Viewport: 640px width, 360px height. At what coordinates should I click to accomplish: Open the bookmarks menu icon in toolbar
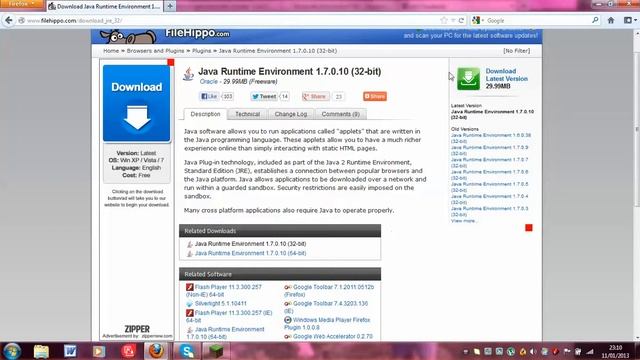pyautogui.click(x=628, y=20)
